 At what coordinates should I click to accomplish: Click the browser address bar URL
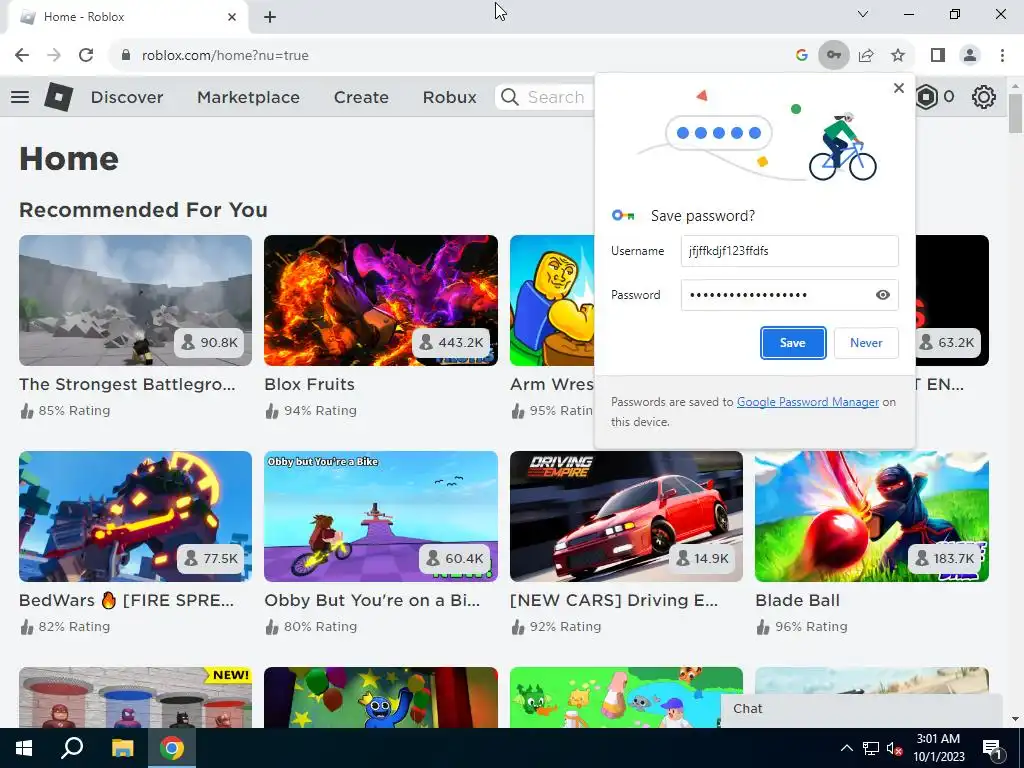point(225,56)
